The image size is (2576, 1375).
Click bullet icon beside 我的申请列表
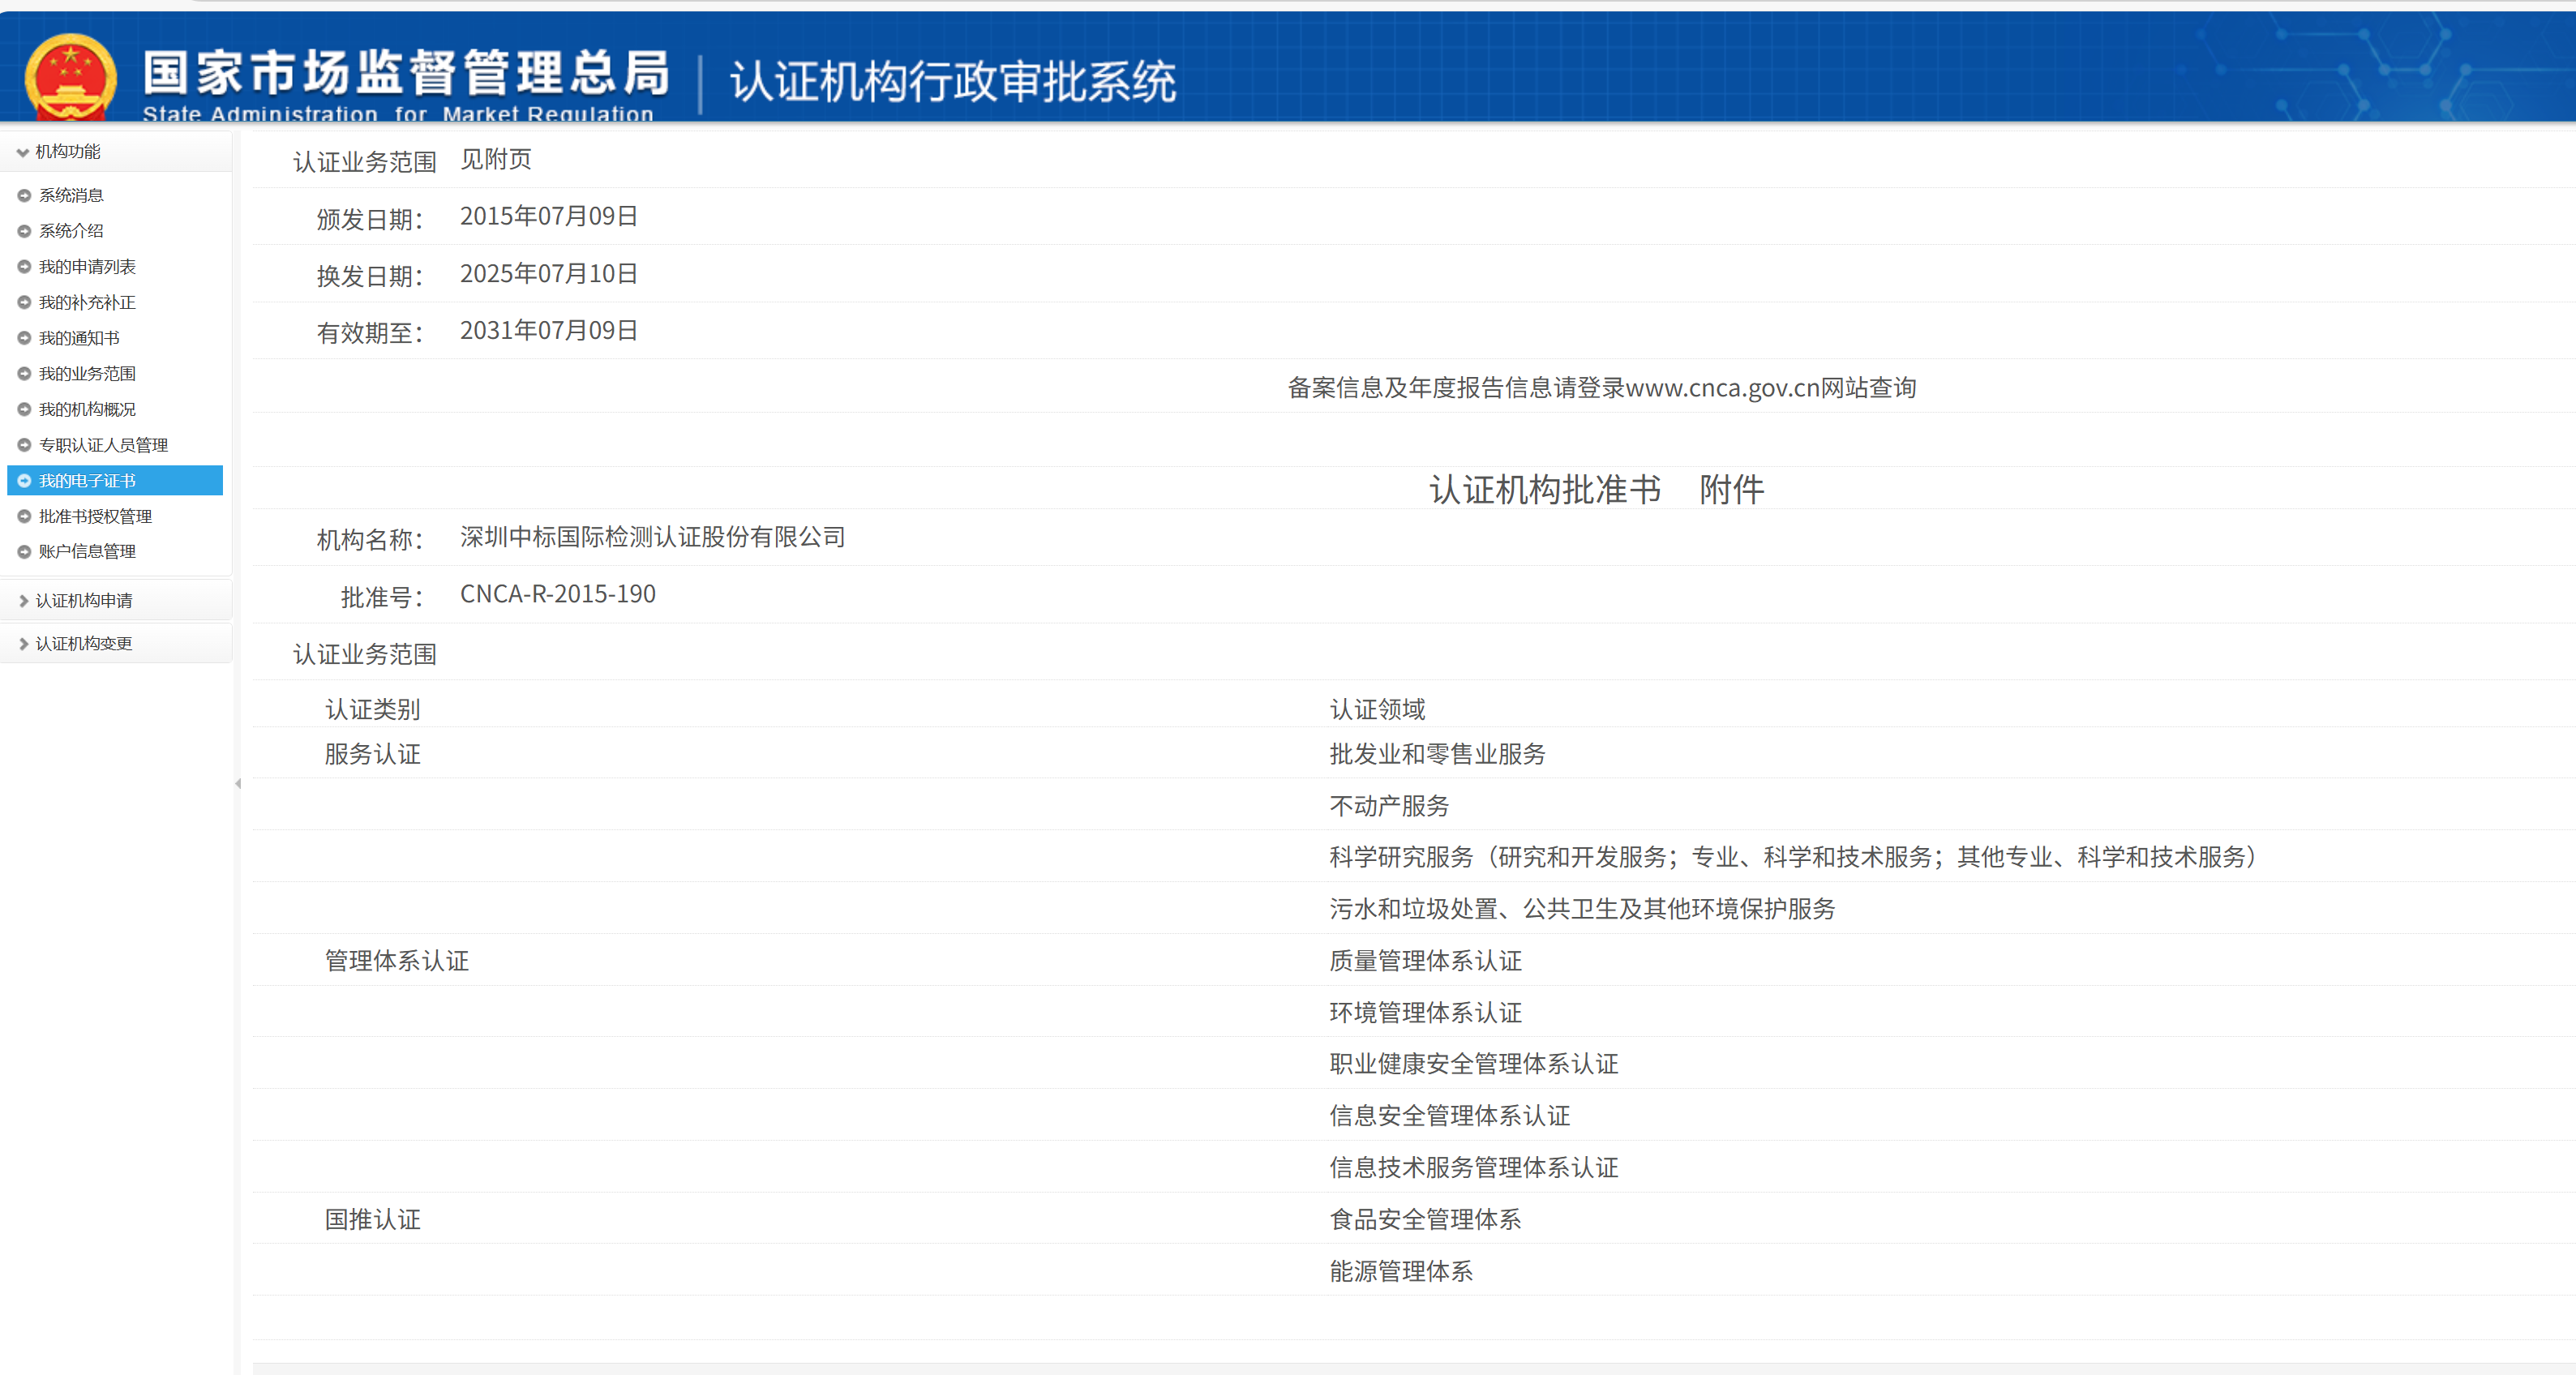24,267
